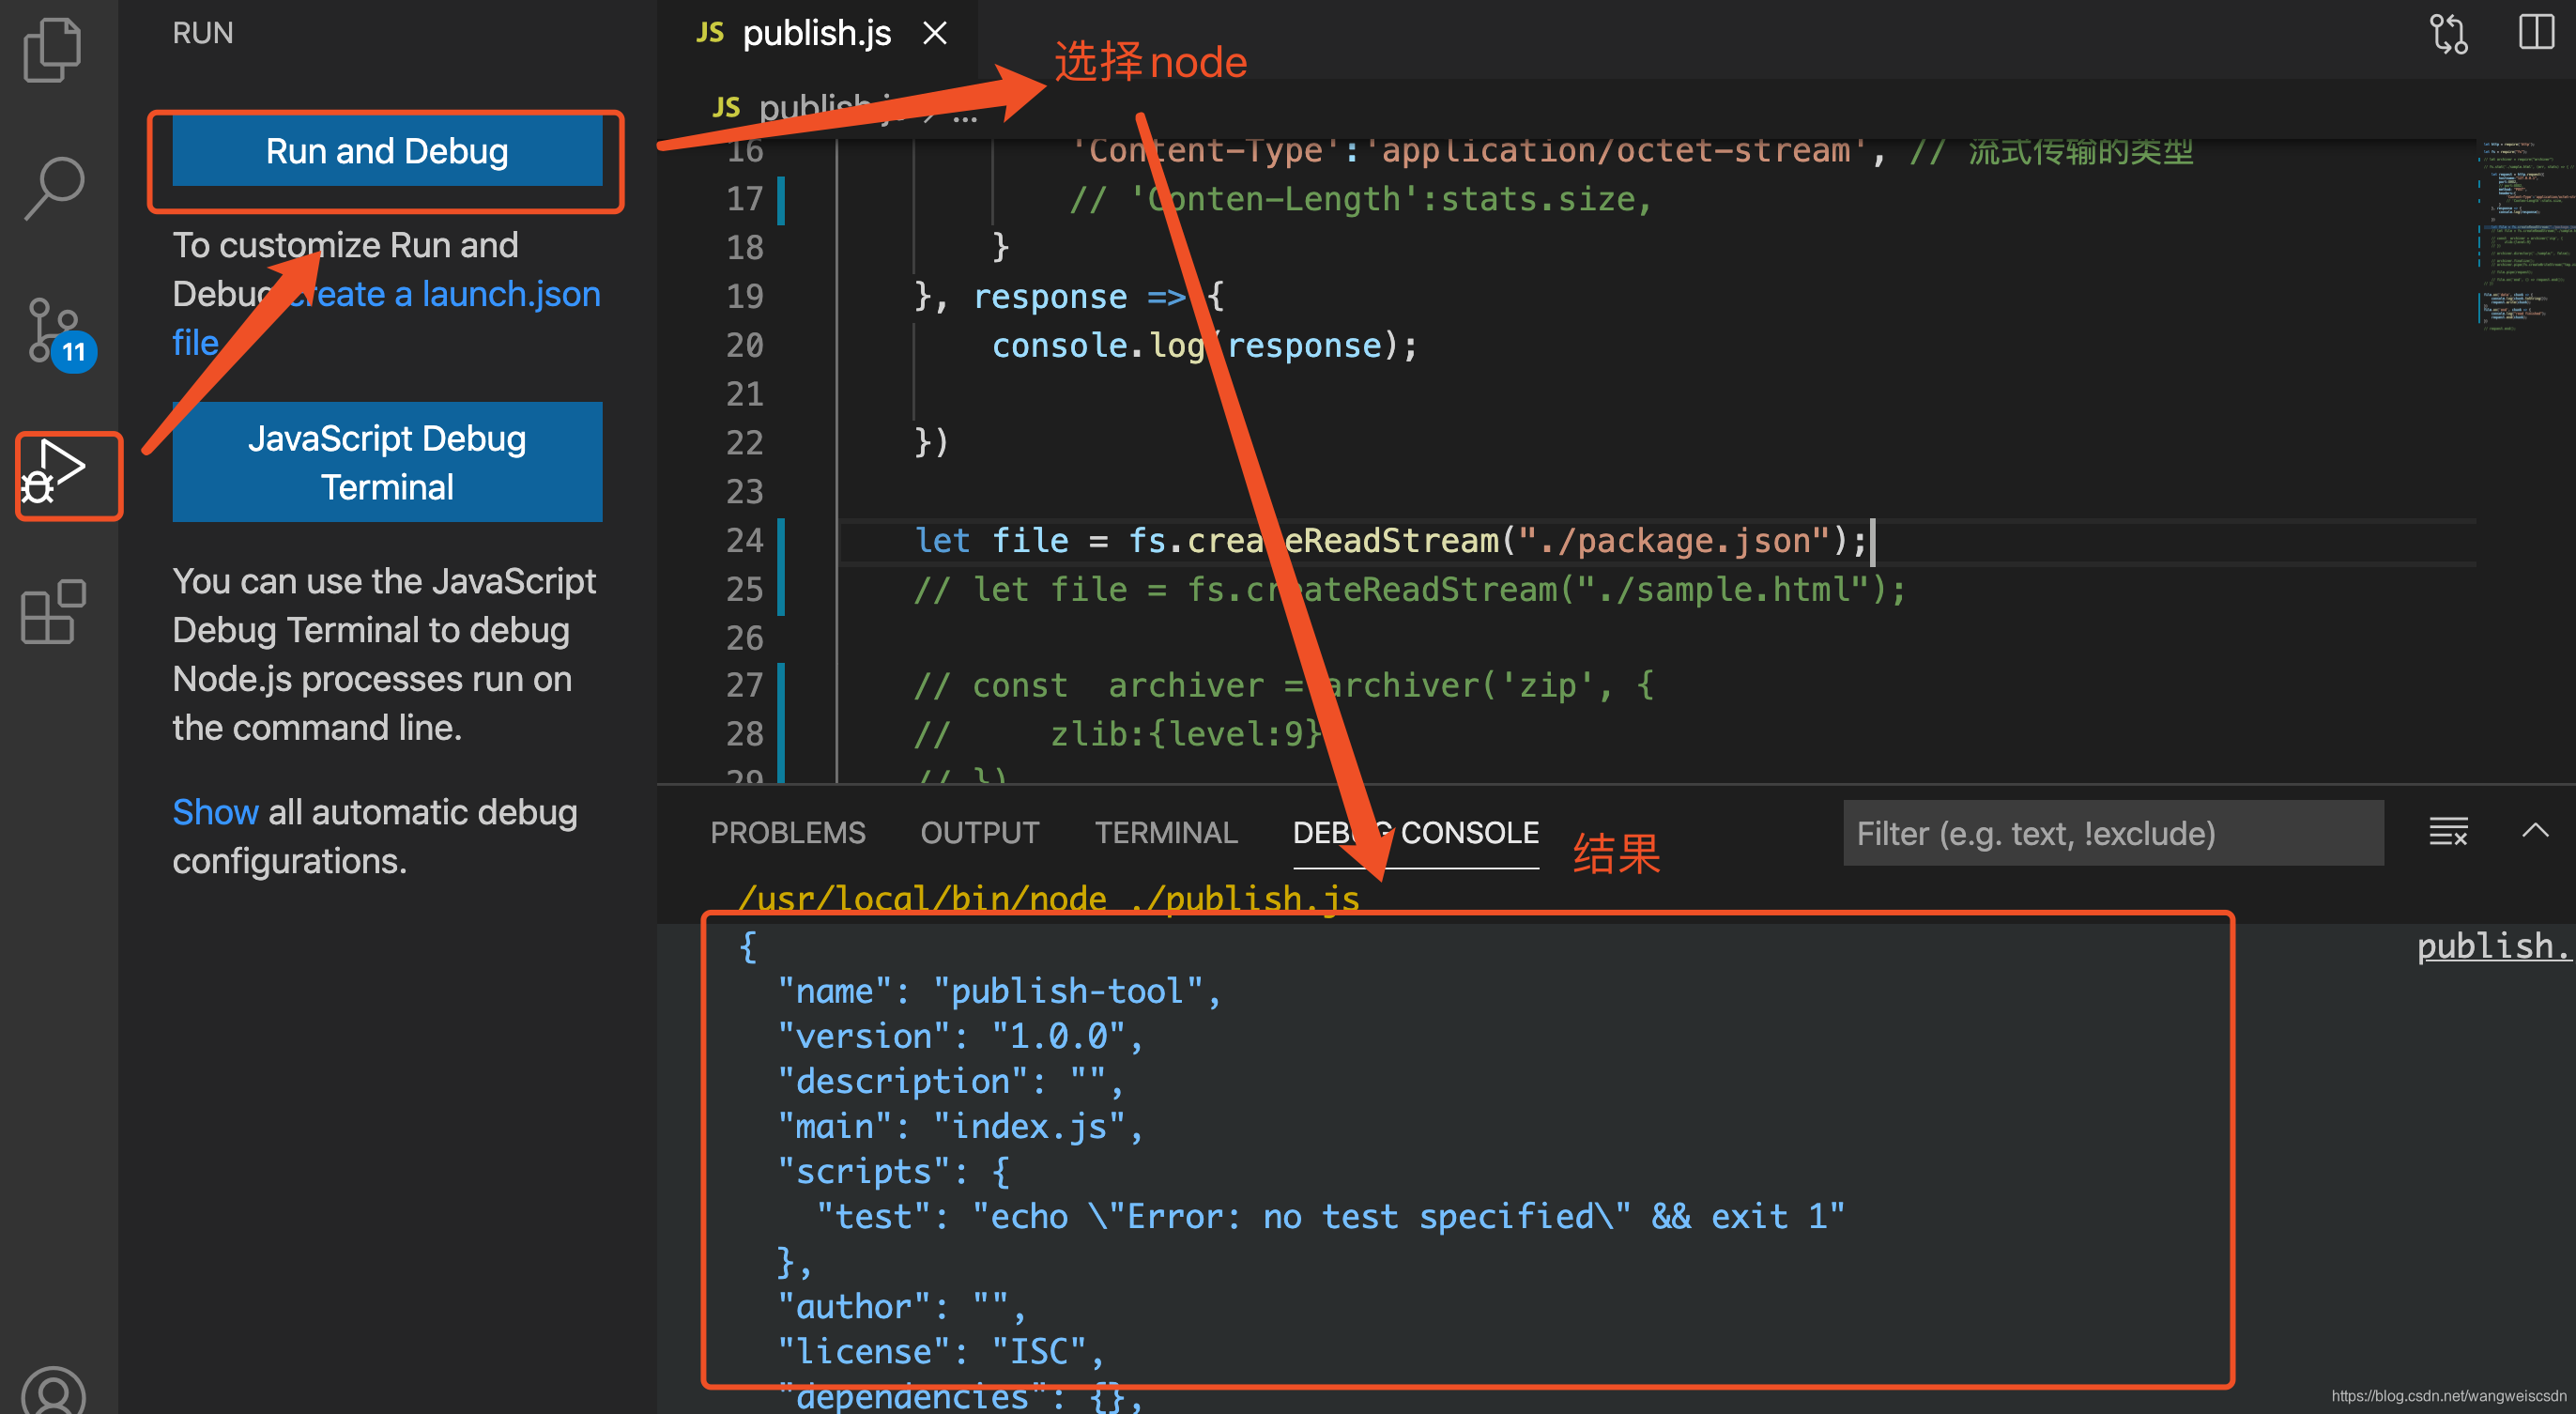Image resolution: width=2576 pixels, height=1414 pixels.
Task: Click the "license": "ISC" output line
Action: [x=941, y=1352]
